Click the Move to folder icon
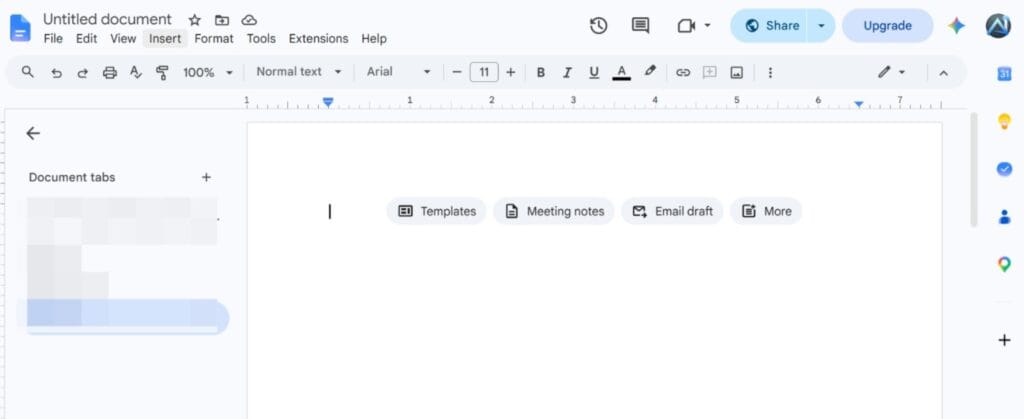Screen dimensions: 1024x419 pyautogui.click(x=222, y=20)
